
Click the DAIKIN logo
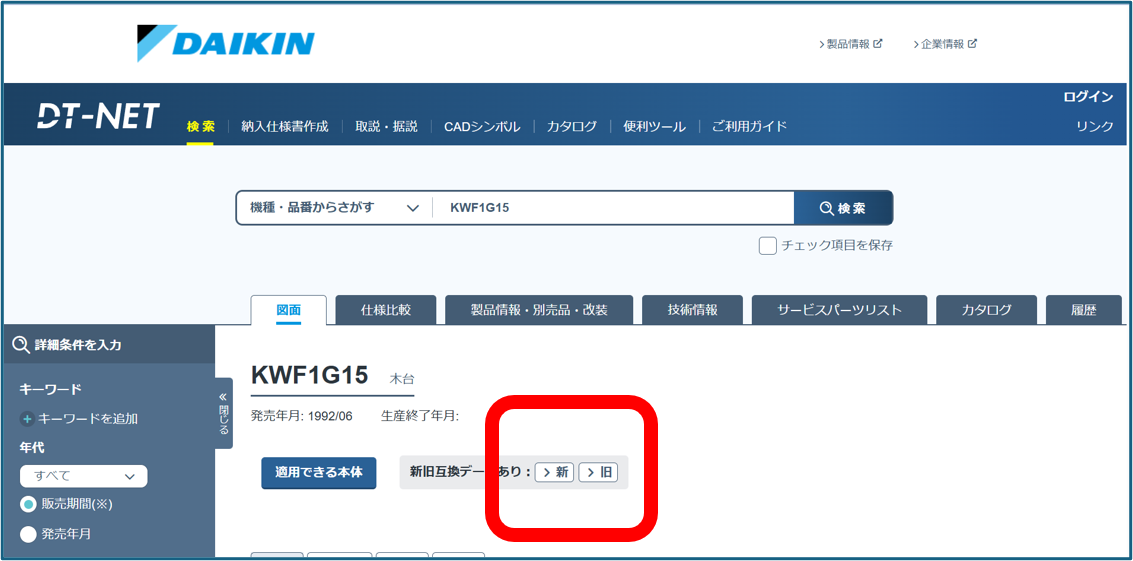225,43
